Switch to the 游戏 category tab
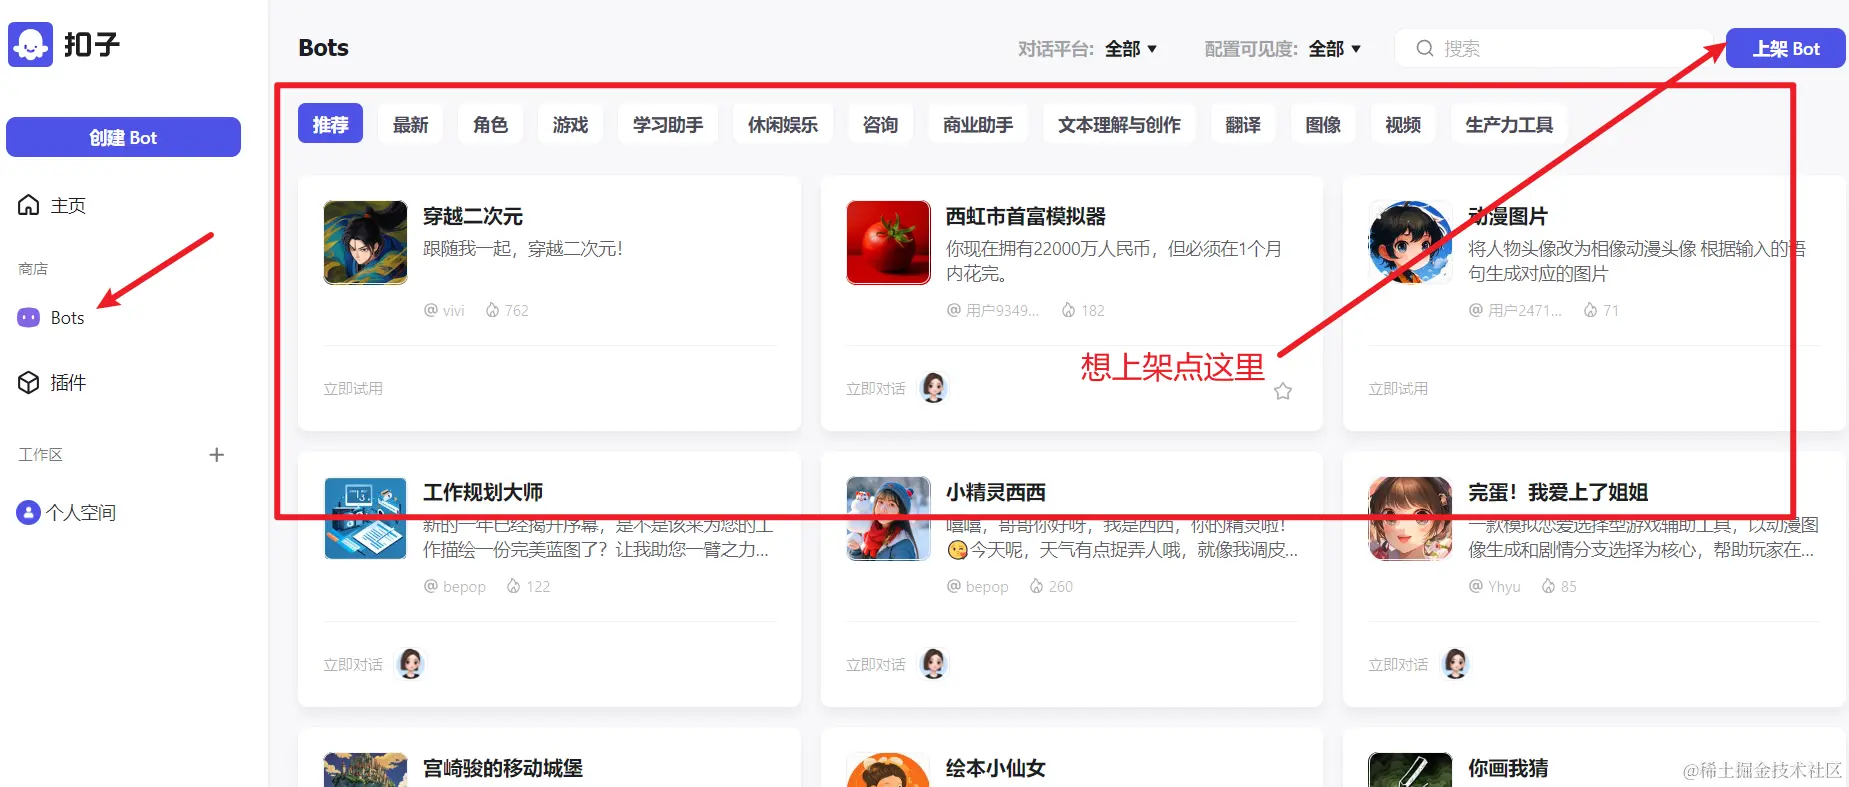 pos(570,124)
